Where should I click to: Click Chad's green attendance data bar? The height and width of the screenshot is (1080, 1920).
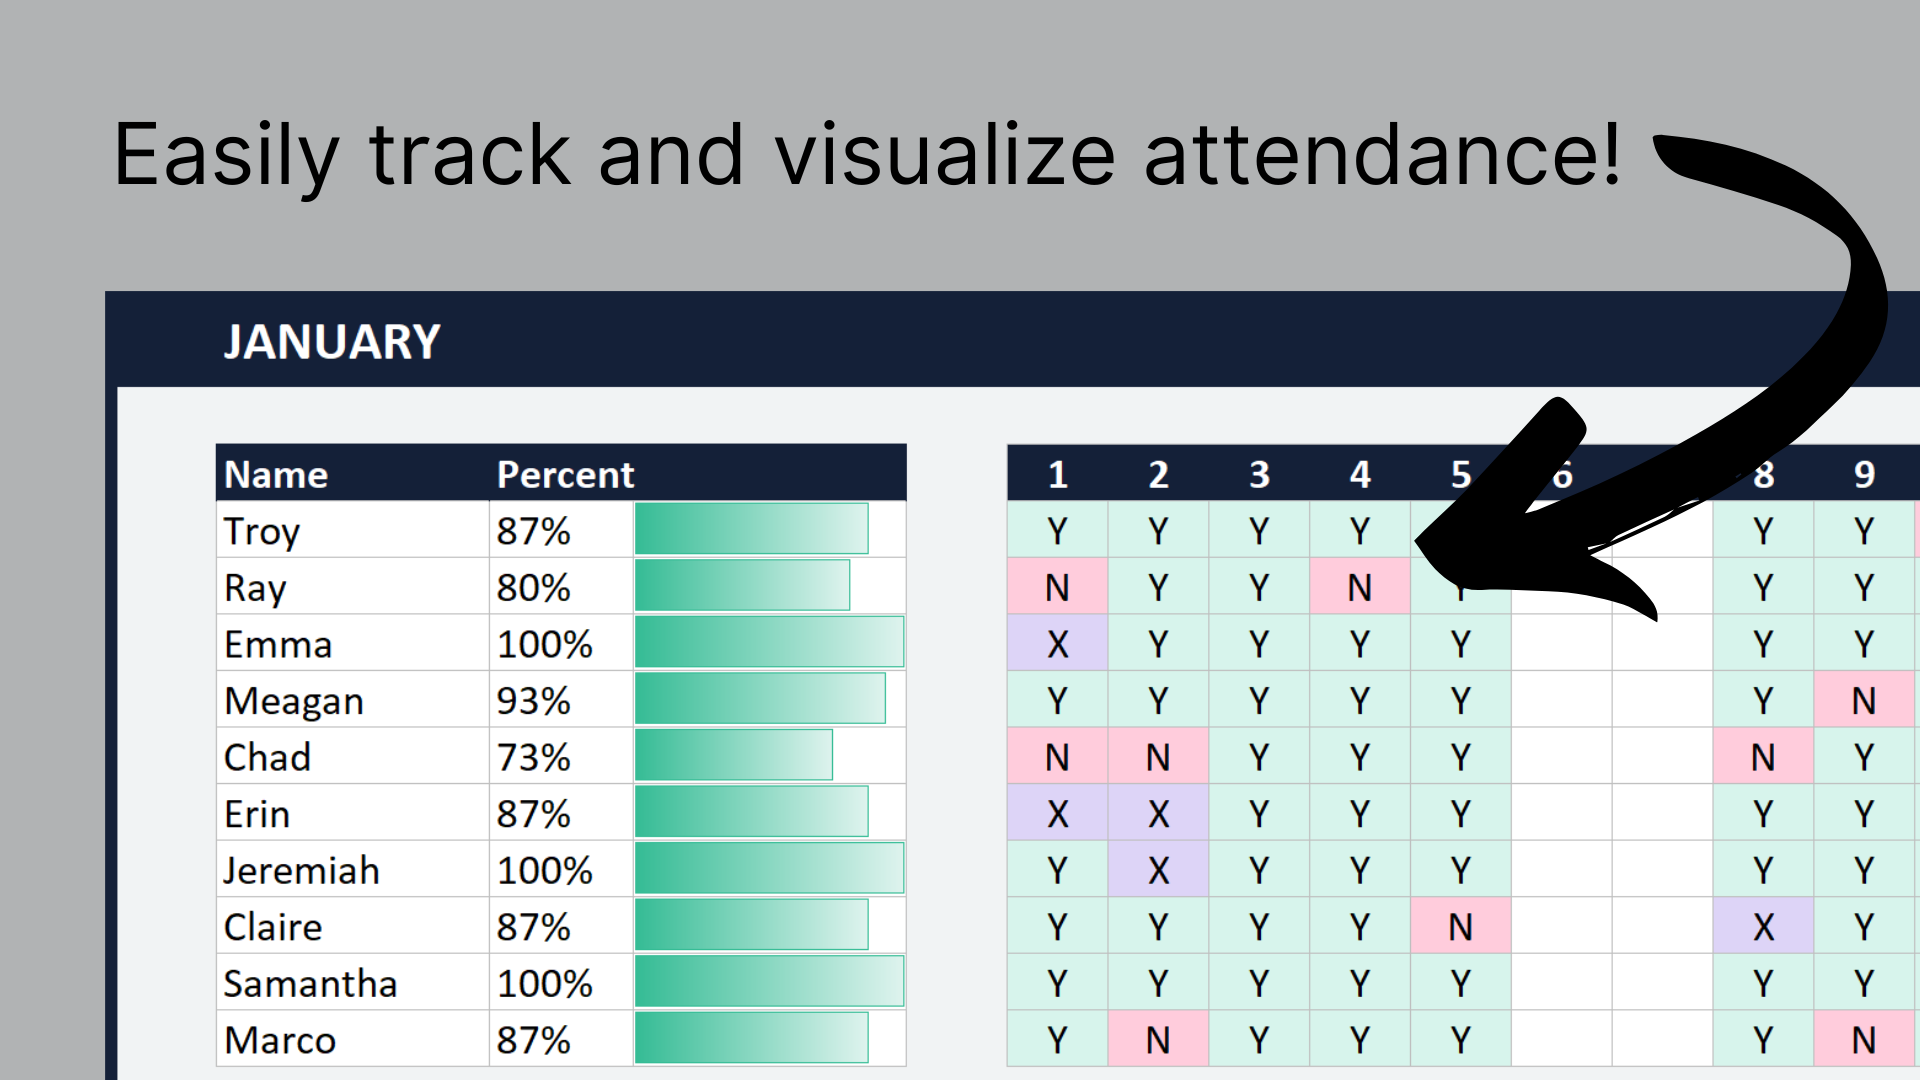[x=733, y=756]
